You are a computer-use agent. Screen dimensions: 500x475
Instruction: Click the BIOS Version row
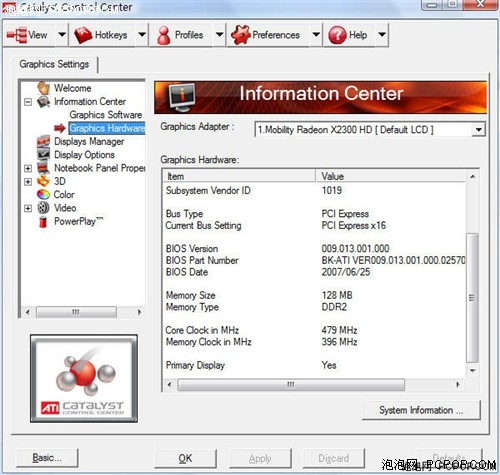click(x=314, y=248)
